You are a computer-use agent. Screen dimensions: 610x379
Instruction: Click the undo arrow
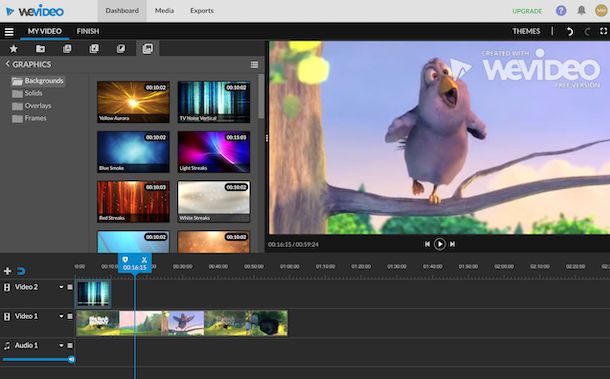pyautogui.click(x=570, y=32)
